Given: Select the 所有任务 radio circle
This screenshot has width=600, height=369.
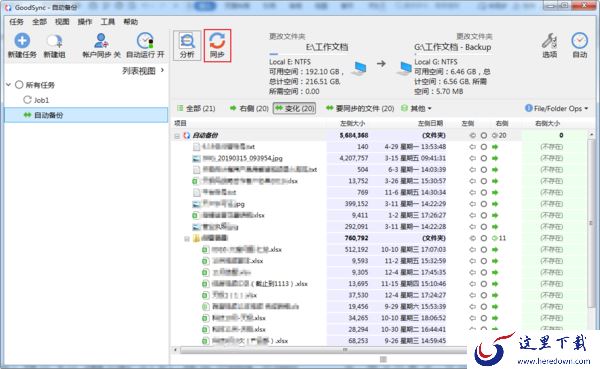Looking at the screenshot, I should 19,85.
